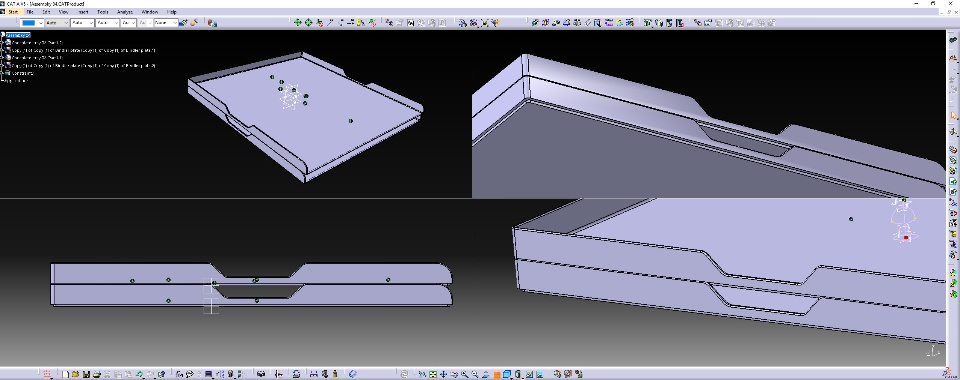Click the Painter brush icon
Image resolution: width=960 pixels, height=380 pixels.
183,23
